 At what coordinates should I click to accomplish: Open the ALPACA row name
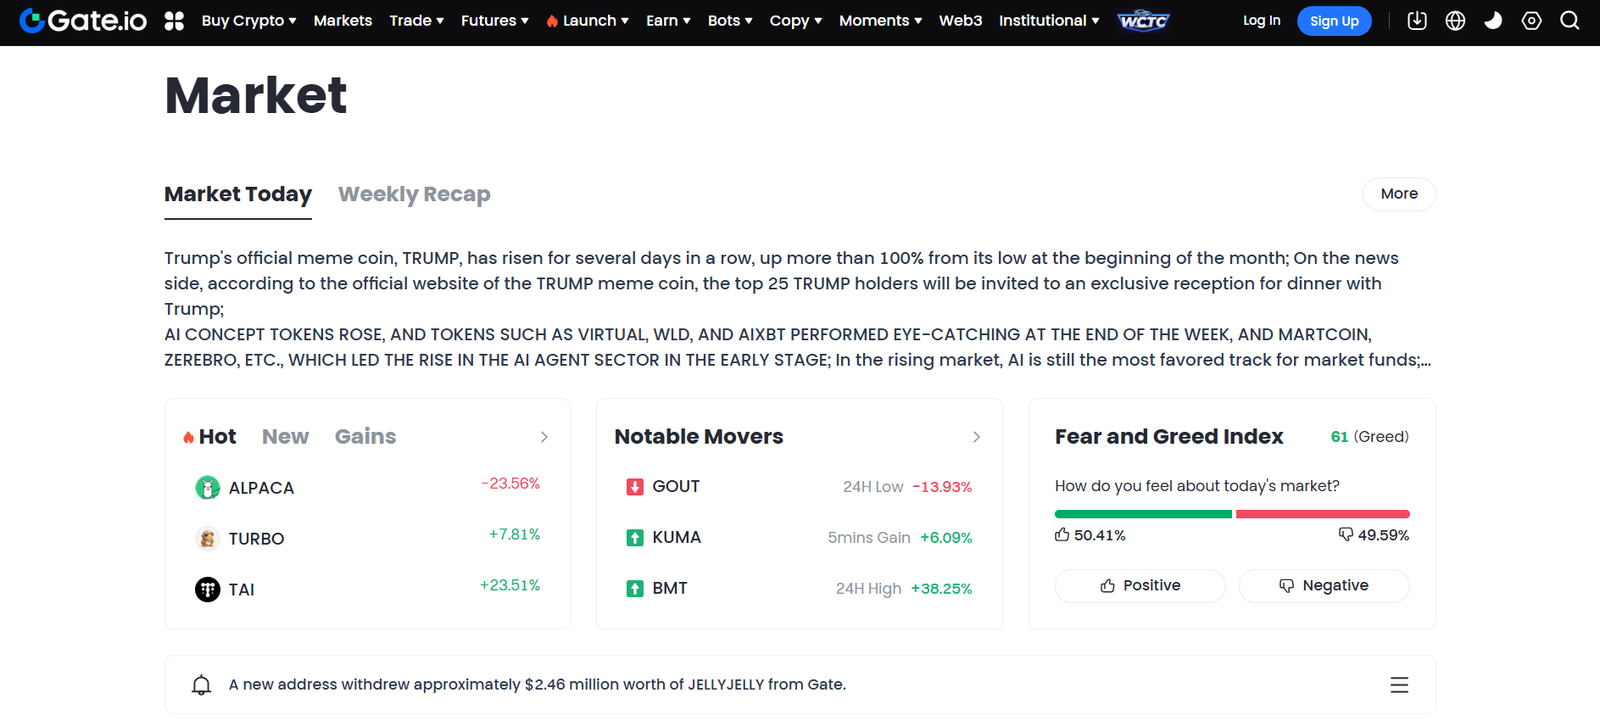(x=261, y=488)
